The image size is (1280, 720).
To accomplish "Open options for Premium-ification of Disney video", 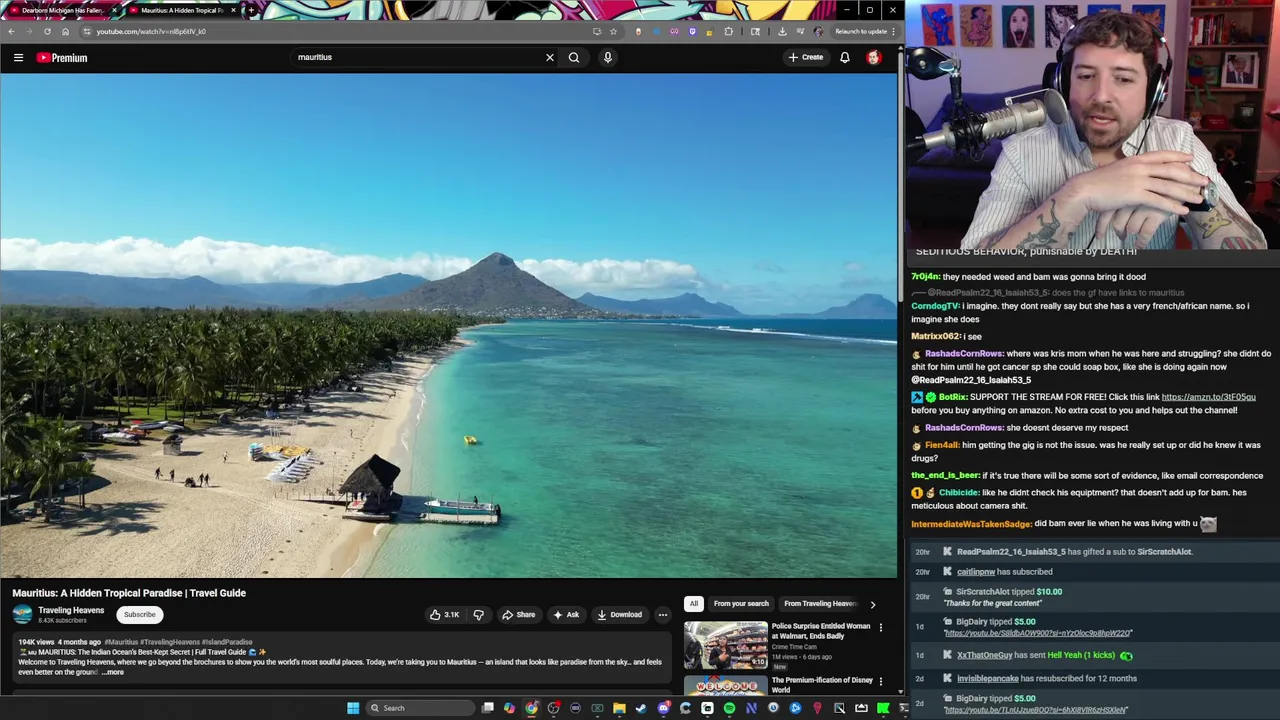I will coord(880,681).
